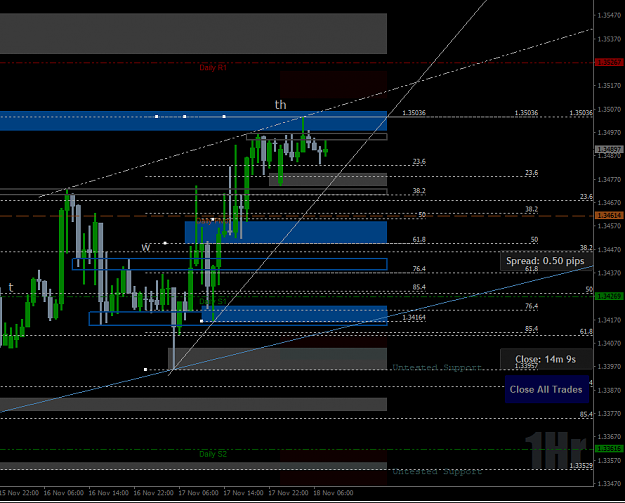Select the 'W' chart text label
Screen dimensions: 625x503
pyautogui.click(x=146, y=248)
